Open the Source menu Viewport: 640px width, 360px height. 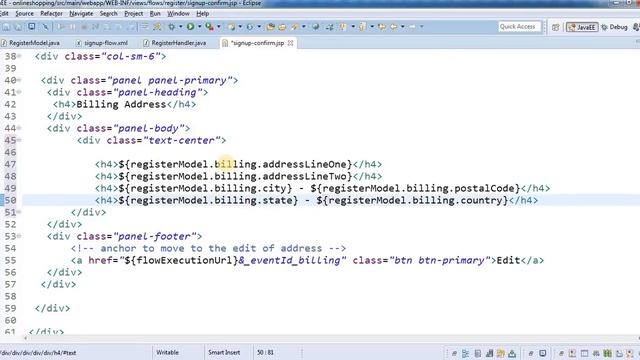click(x=24, y=13)
